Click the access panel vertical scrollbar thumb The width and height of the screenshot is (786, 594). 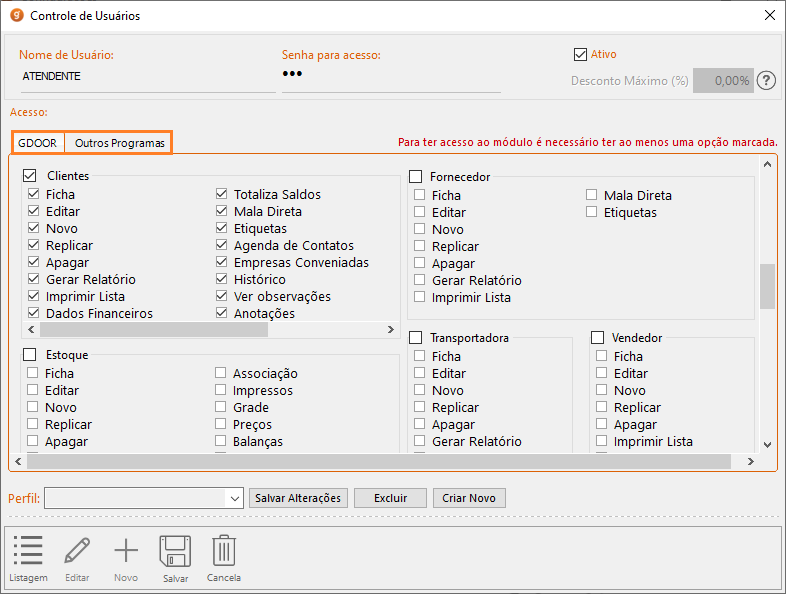[x=767, y=286]
